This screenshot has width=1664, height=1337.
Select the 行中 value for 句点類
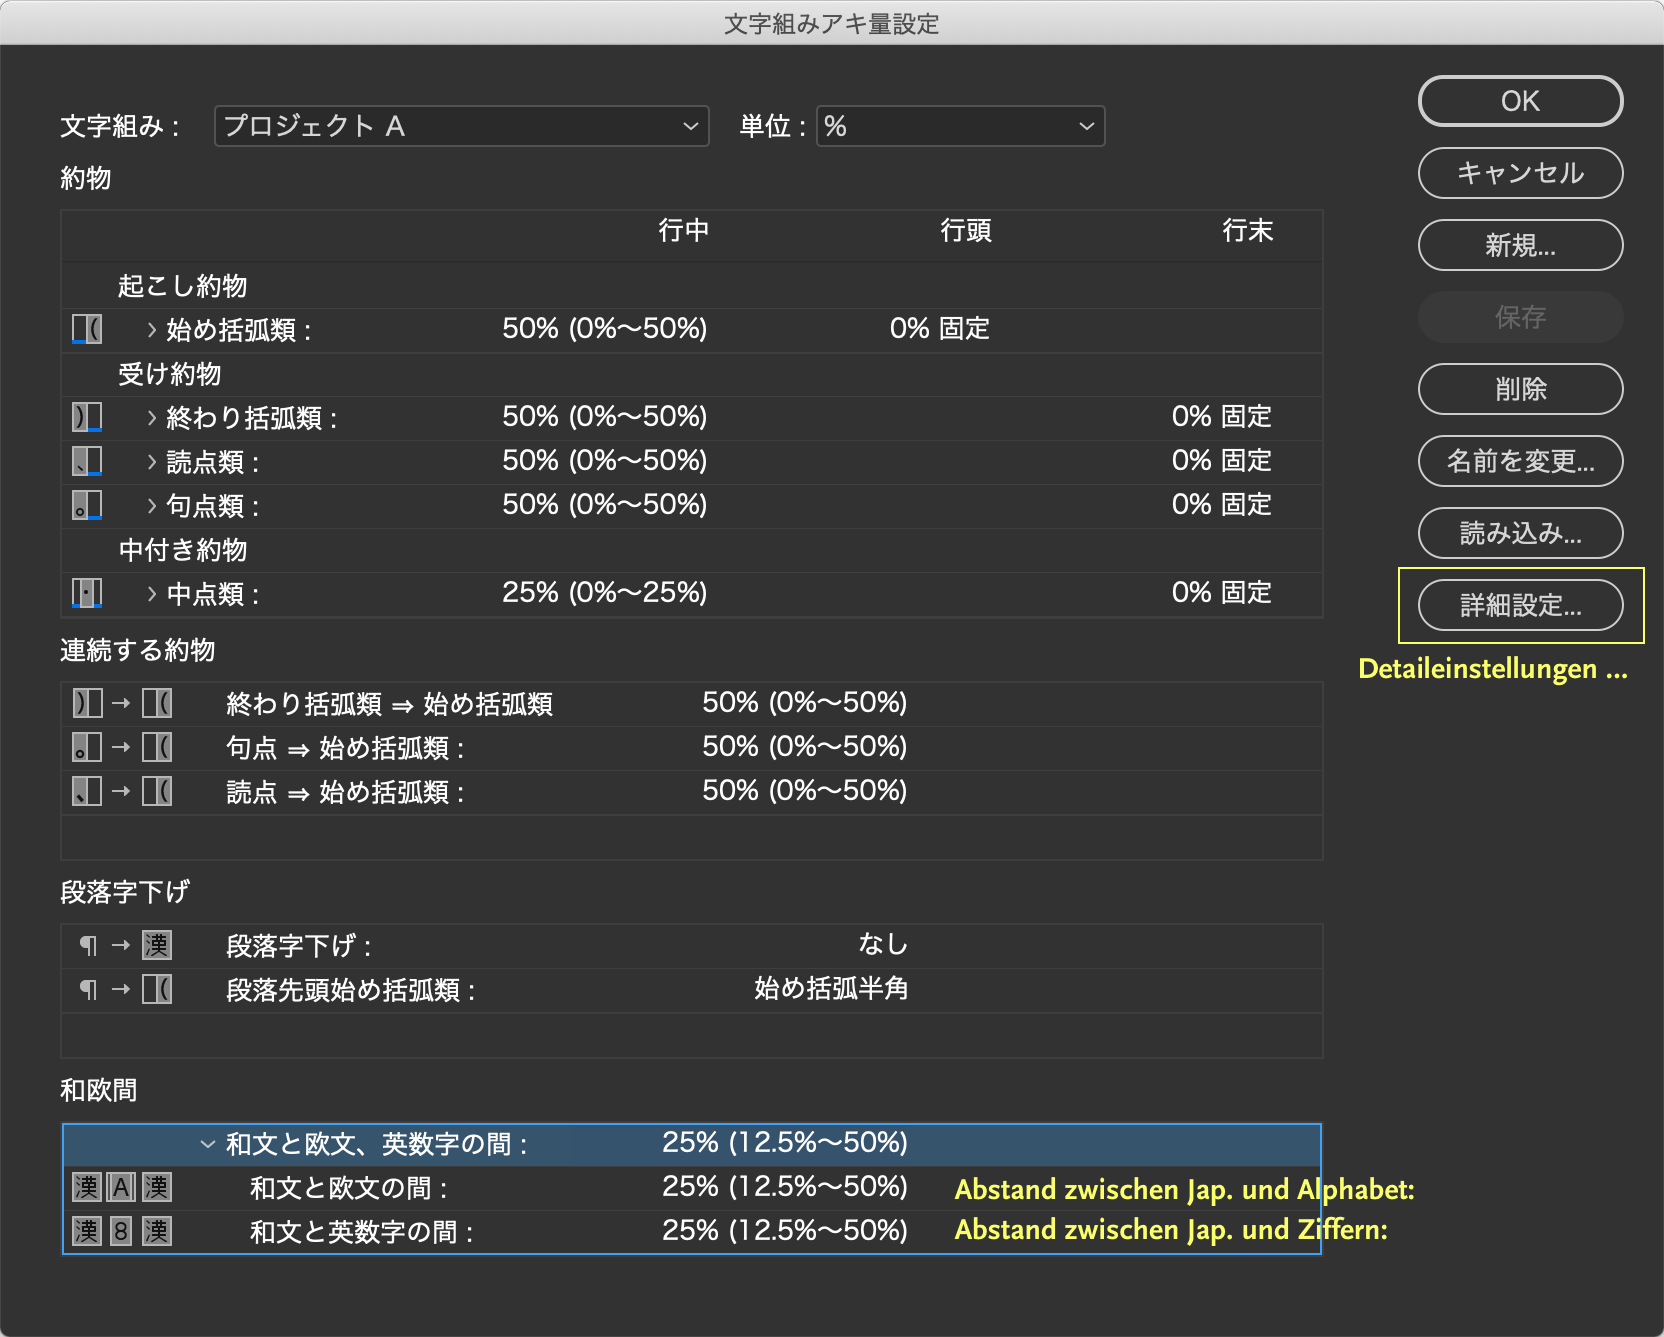[604, 505]
